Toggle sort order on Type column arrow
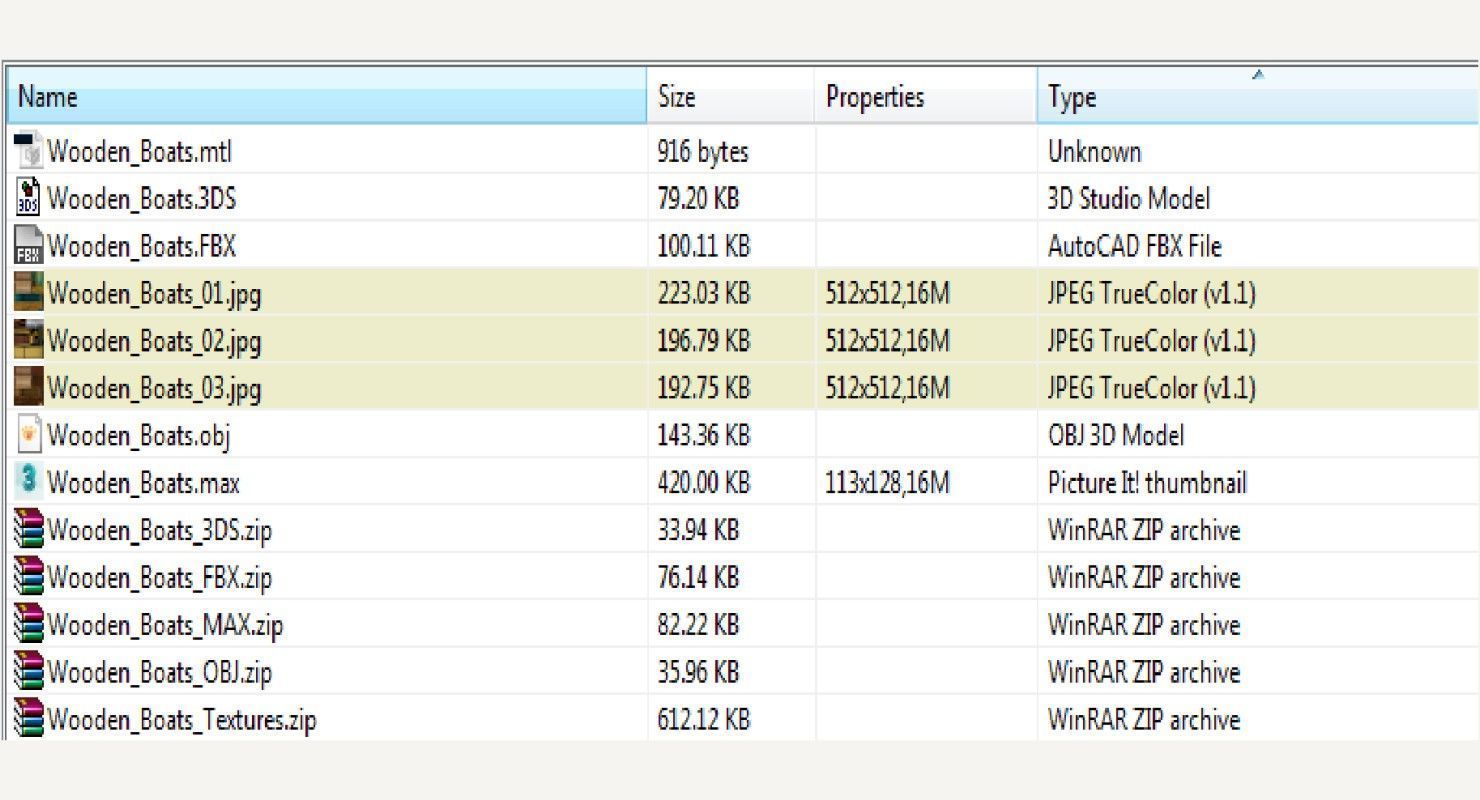1480x800 pixels. click(1258, 75)
